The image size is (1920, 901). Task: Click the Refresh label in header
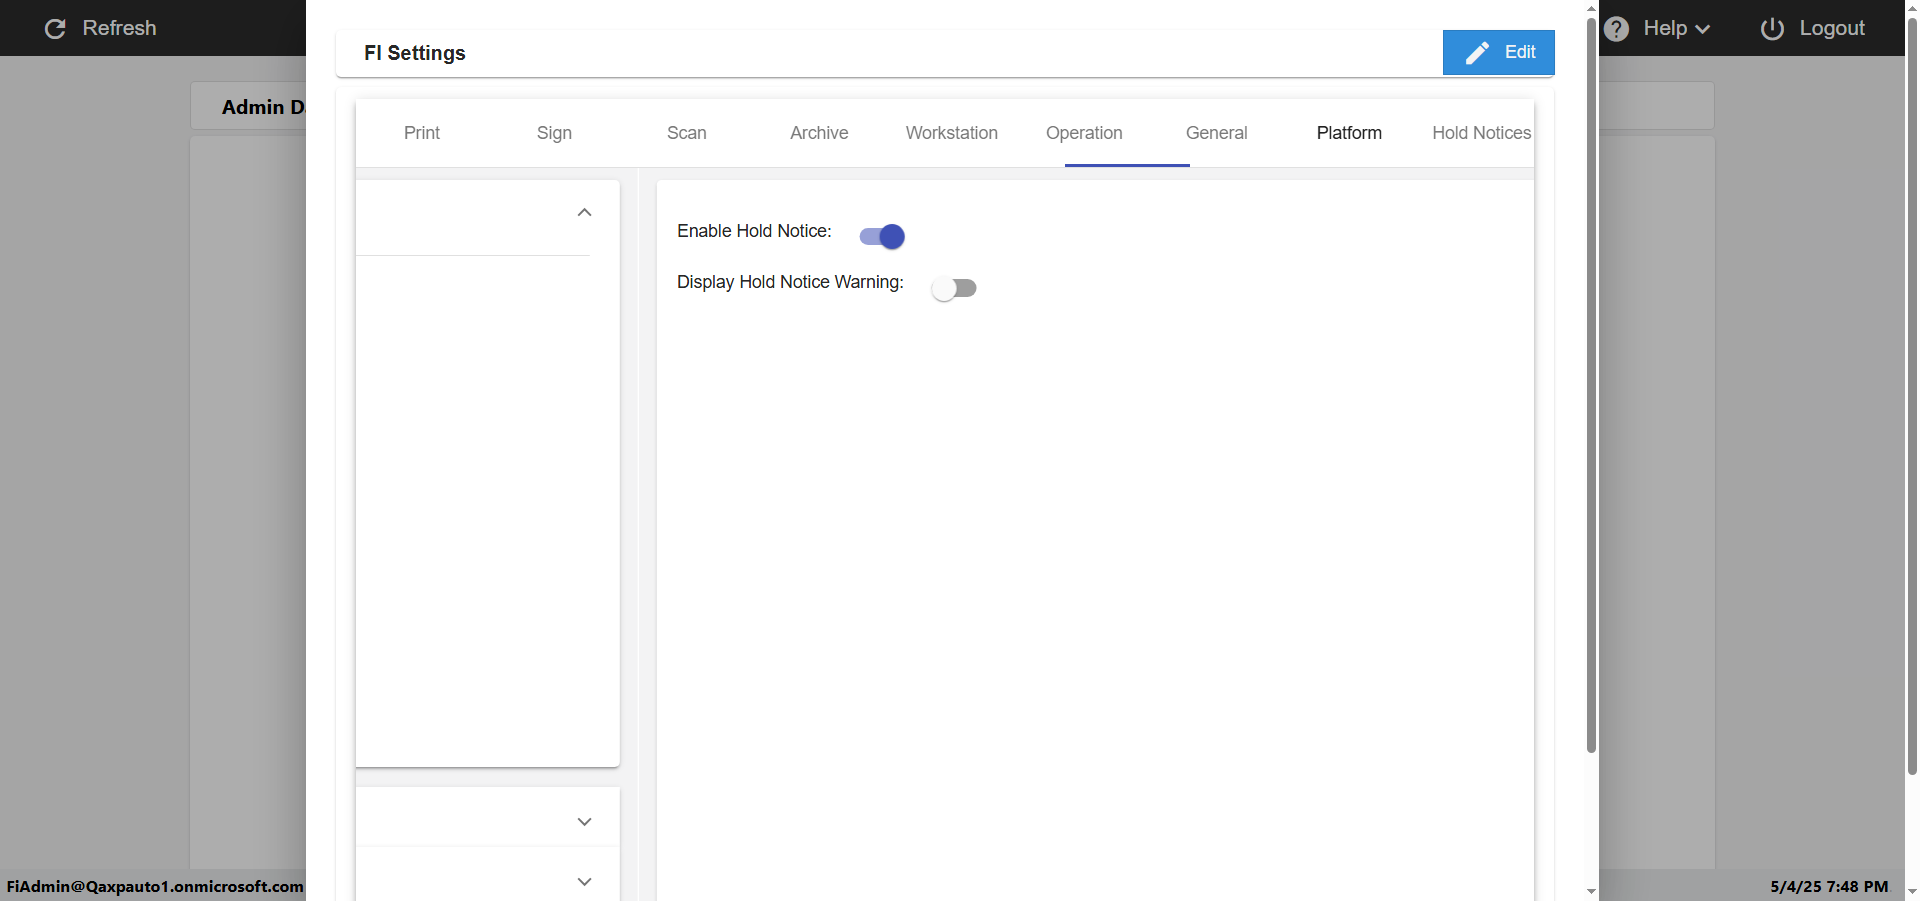119,28
